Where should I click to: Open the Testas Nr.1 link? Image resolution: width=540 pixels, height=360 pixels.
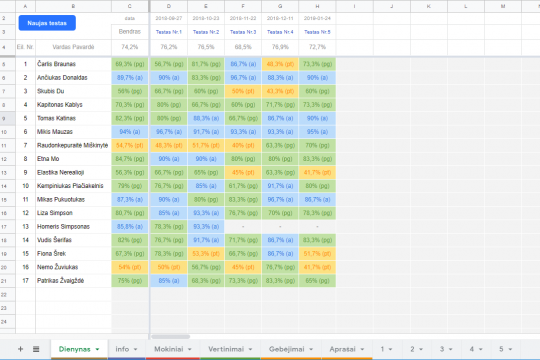(x=169, y=32)
